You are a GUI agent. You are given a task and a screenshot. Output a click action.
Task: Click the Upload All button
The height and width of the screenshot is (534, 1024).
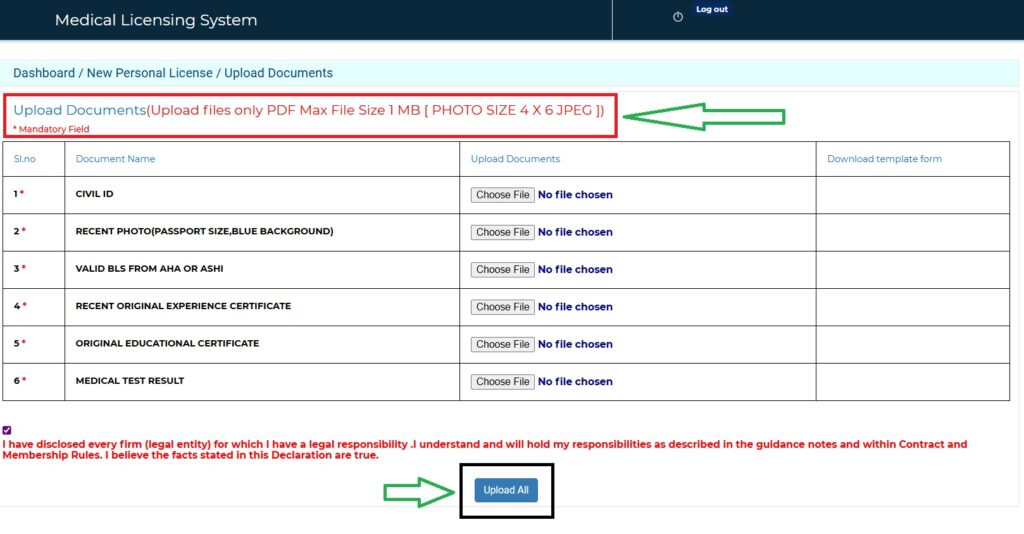506,490
